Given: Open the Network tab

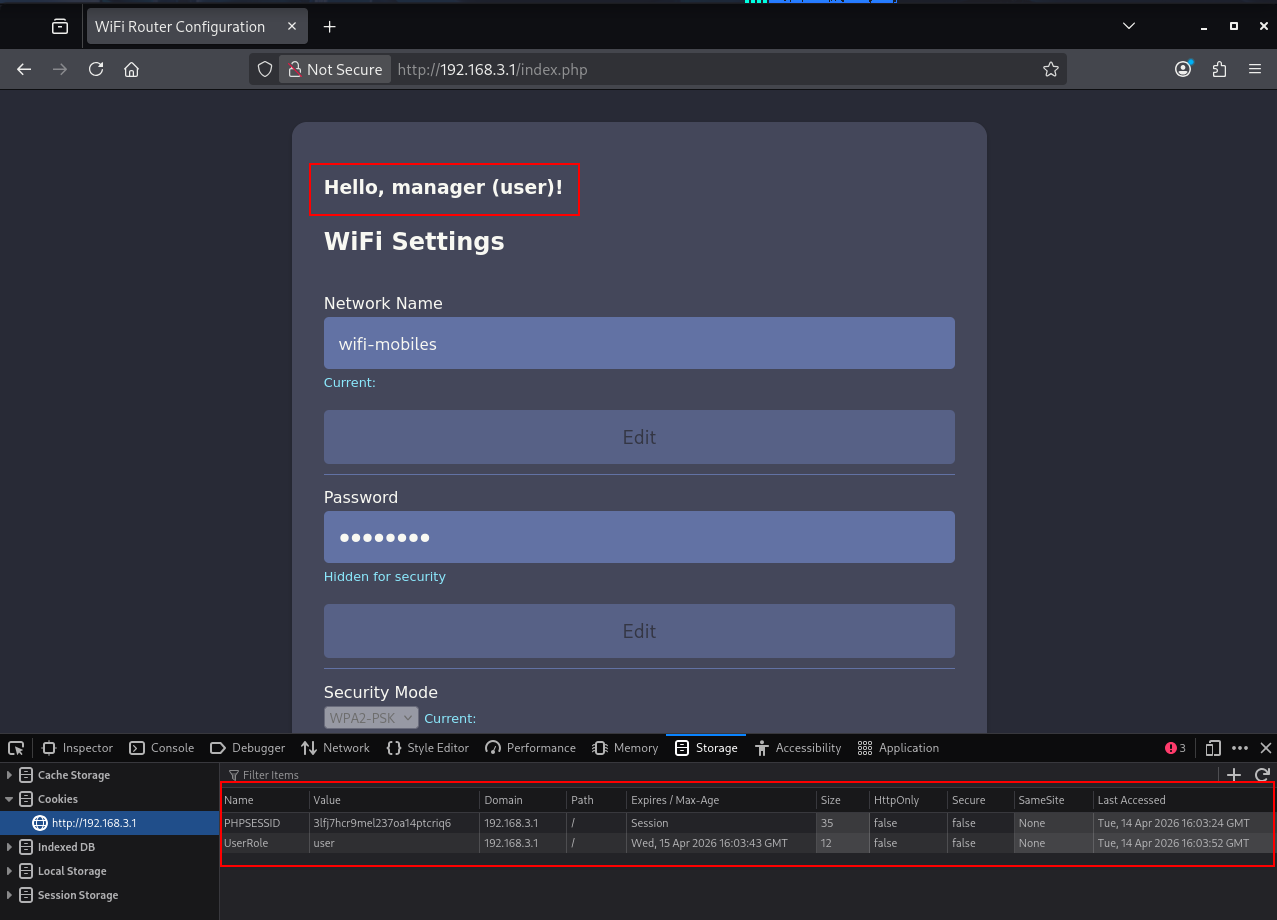Looking at the screenshot, I should (335, 748).
